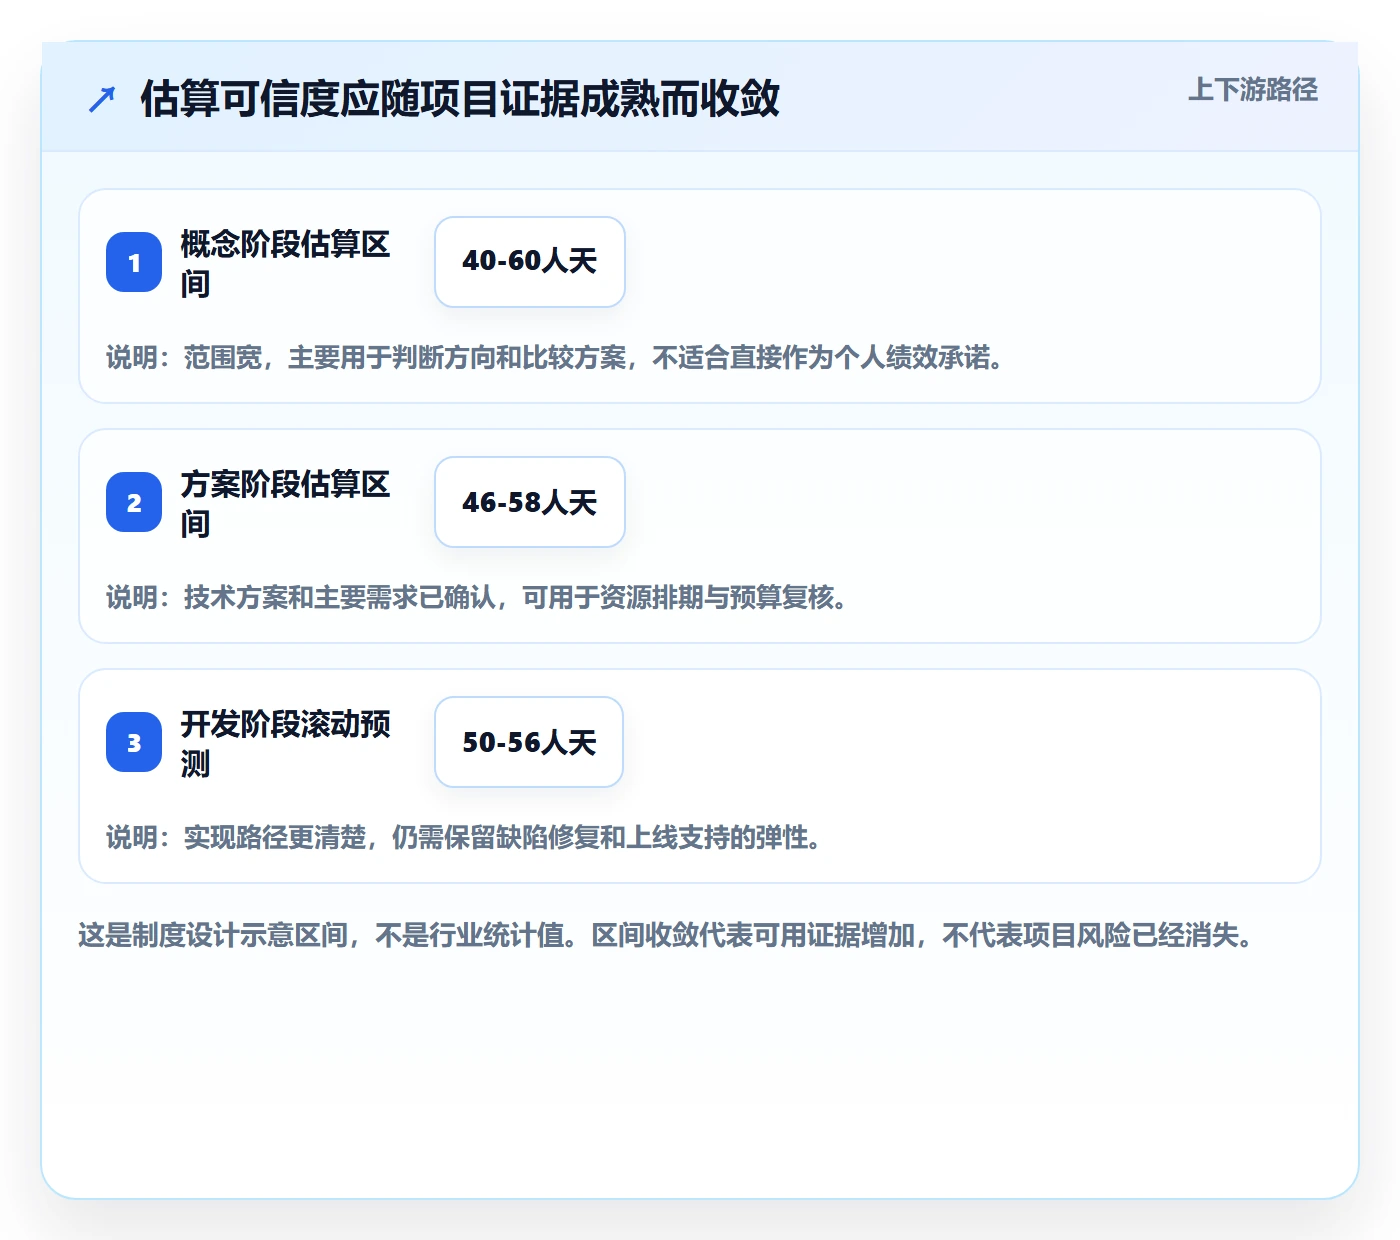Click the blue step 3 number badge
Viewport: 1400px width, 1240px height.
pyautogui.click(x=134, y=742)
